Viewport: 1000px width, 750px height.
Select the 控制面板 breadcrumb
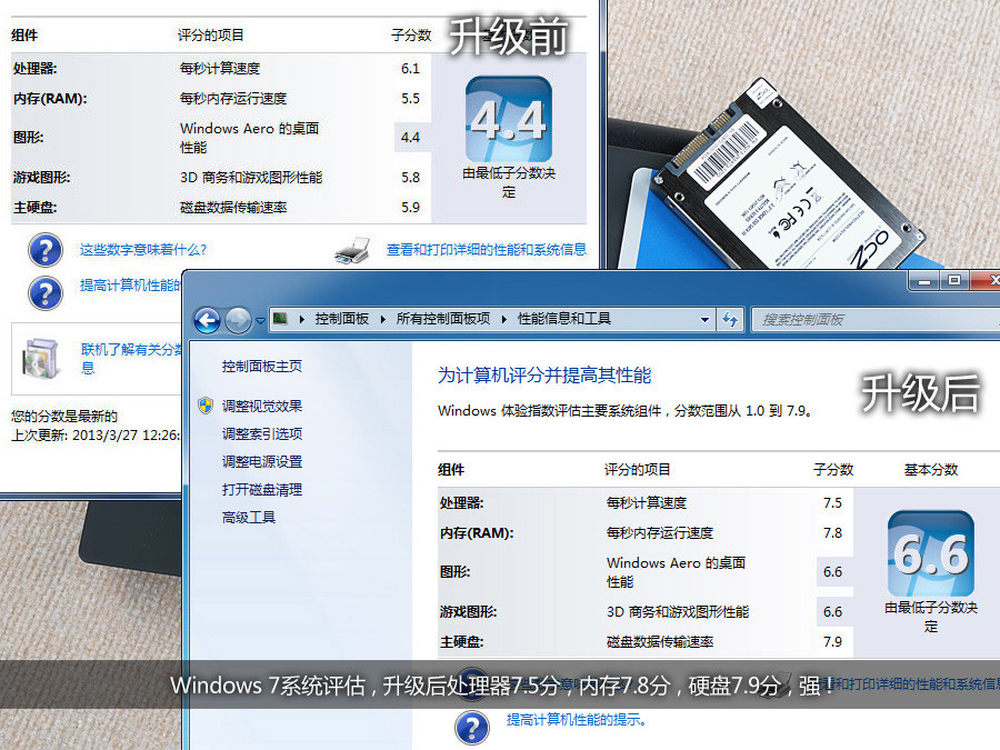[342, 319]
